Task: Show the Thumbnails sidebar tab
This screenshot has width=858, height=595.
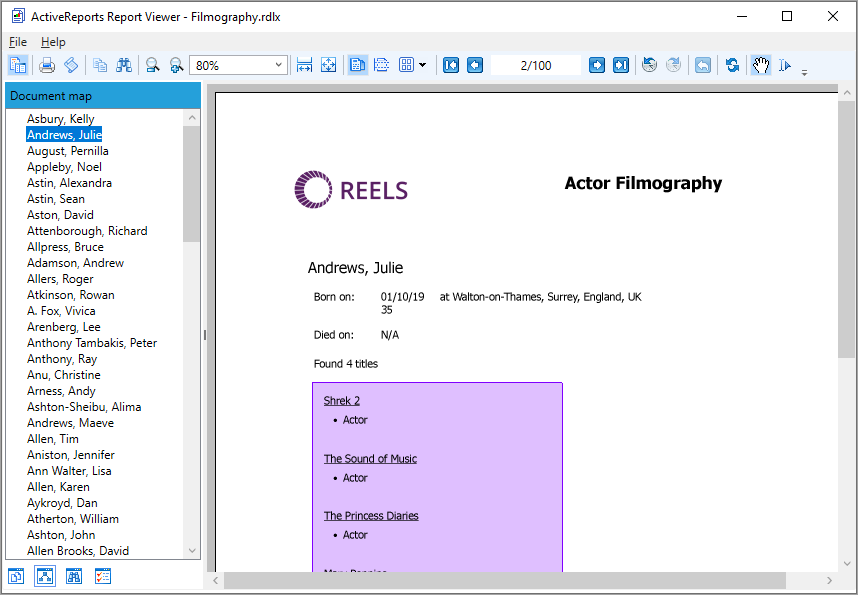Action: 16,576
